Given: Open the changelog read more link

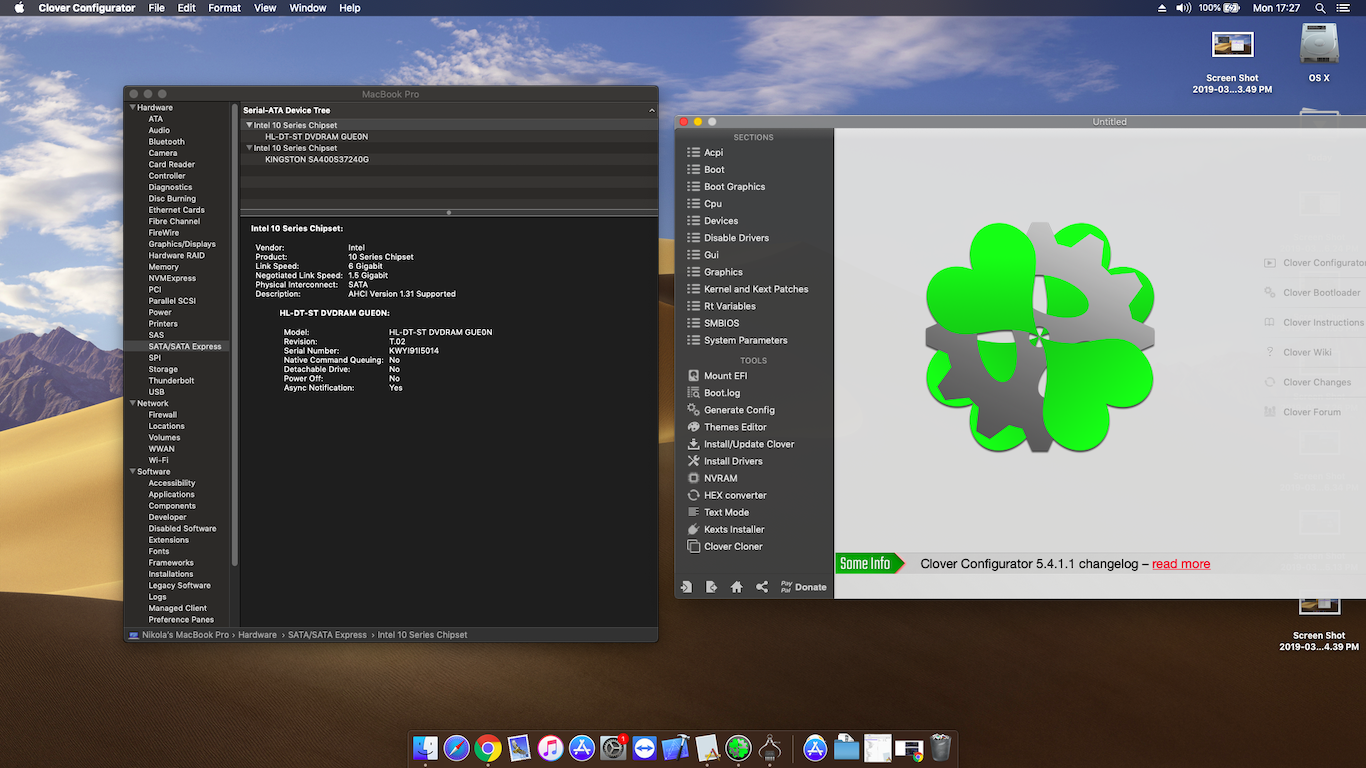Looking at the screenshot, I should click(x=1180, y=564).
